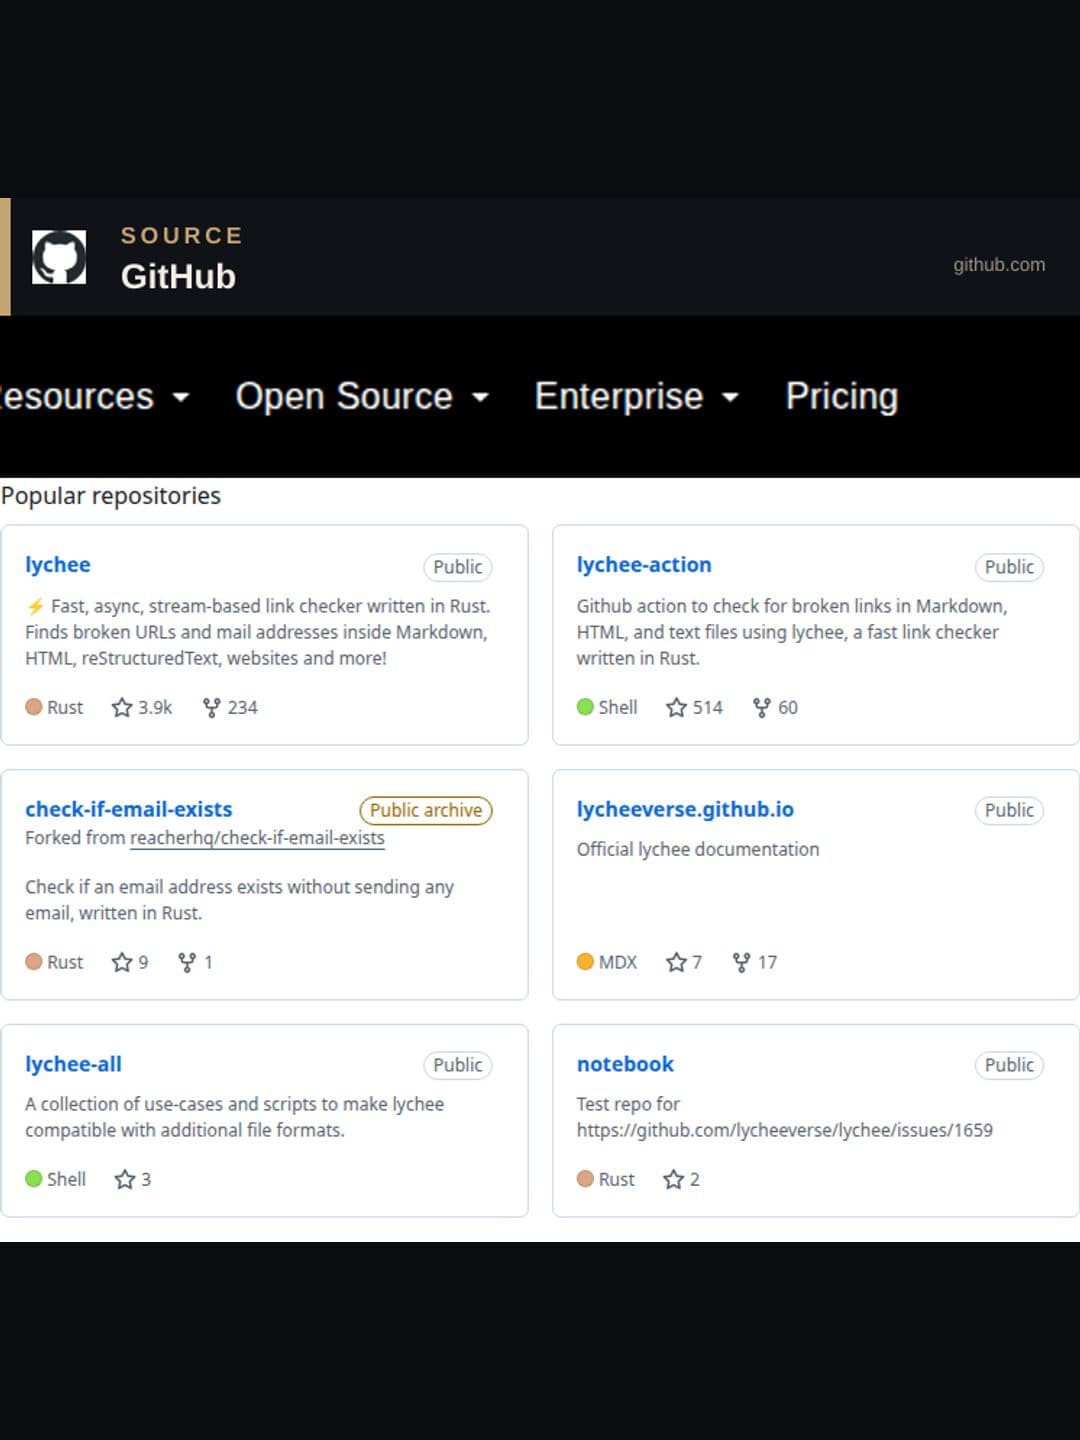This screenshot has height=1440, width=1080.
Task: Click the fork icon showing 17 on lycheeverse.github.io
Action: click(x=741, y=963)
